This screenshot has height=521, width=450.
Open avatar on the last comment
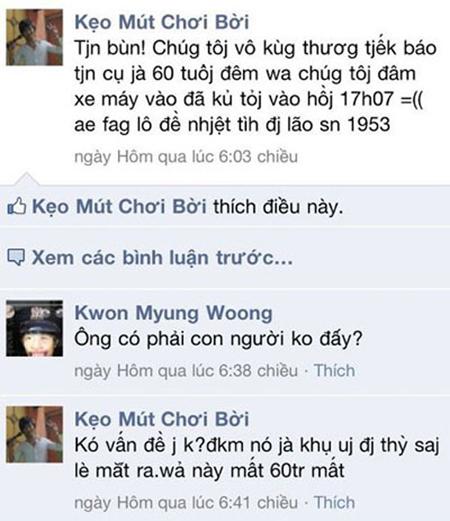point(34,434)
